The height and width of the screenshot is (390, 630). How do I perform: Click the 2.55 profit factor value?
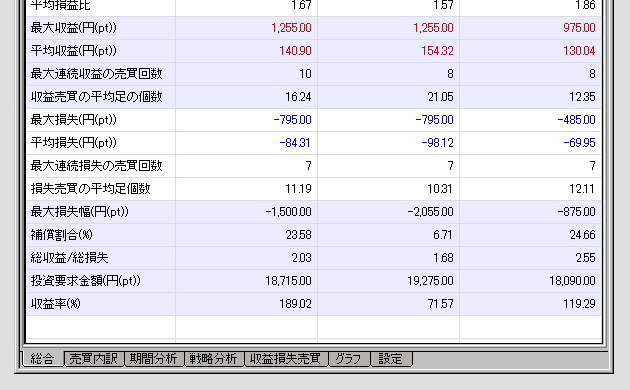pyautogui.click(x=585, y=257)
